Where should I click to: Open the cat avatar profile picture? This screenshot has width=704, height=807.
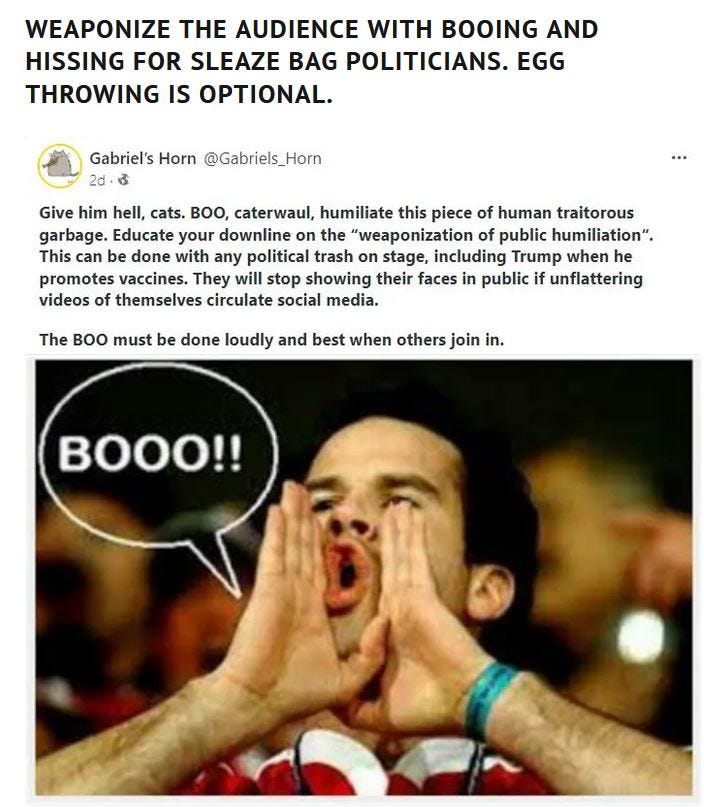pyautogui.click(x=60, y=166)
